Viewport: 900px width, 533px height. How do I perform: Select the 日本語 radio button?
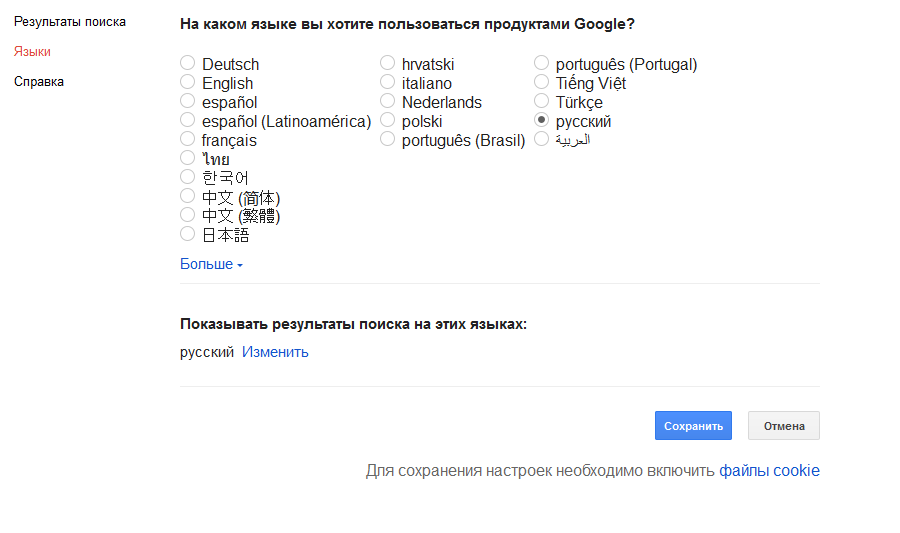click(x=187, y=235)
